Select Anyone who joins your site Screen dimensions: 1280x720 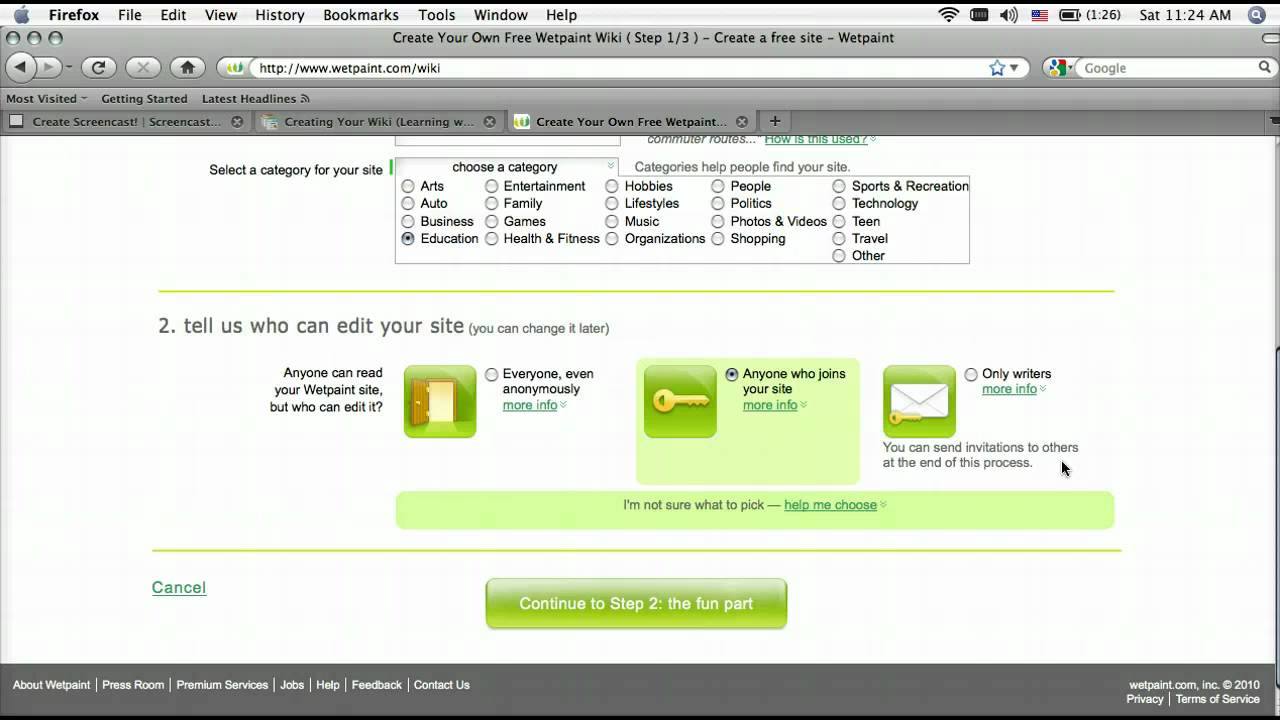[732, 374]
